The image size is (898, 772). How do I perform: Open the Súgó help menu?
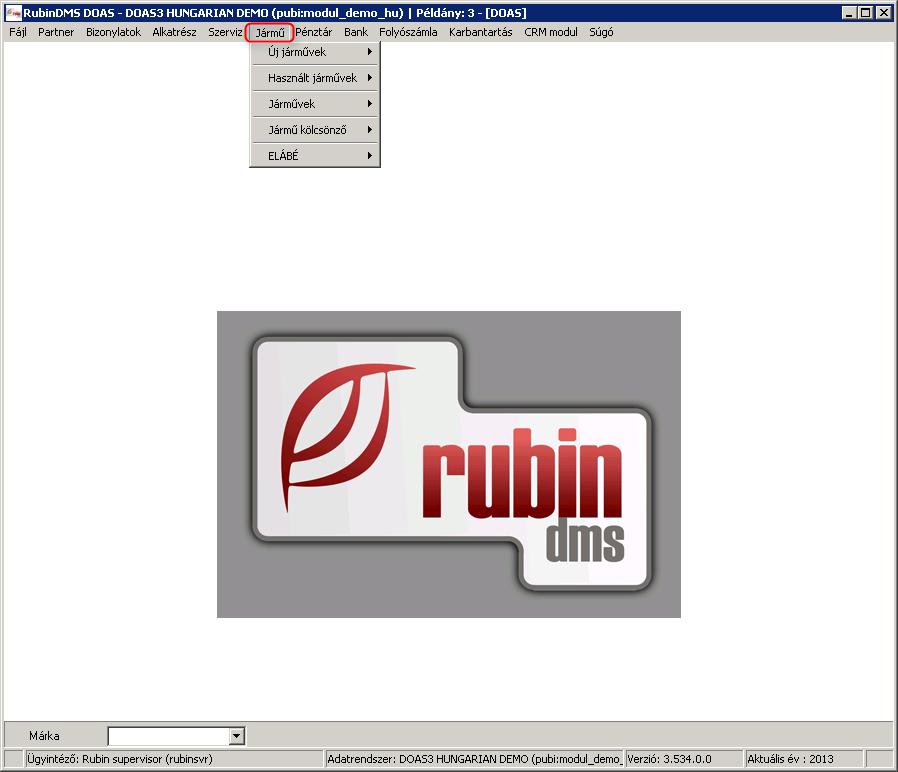coord(601,32)
